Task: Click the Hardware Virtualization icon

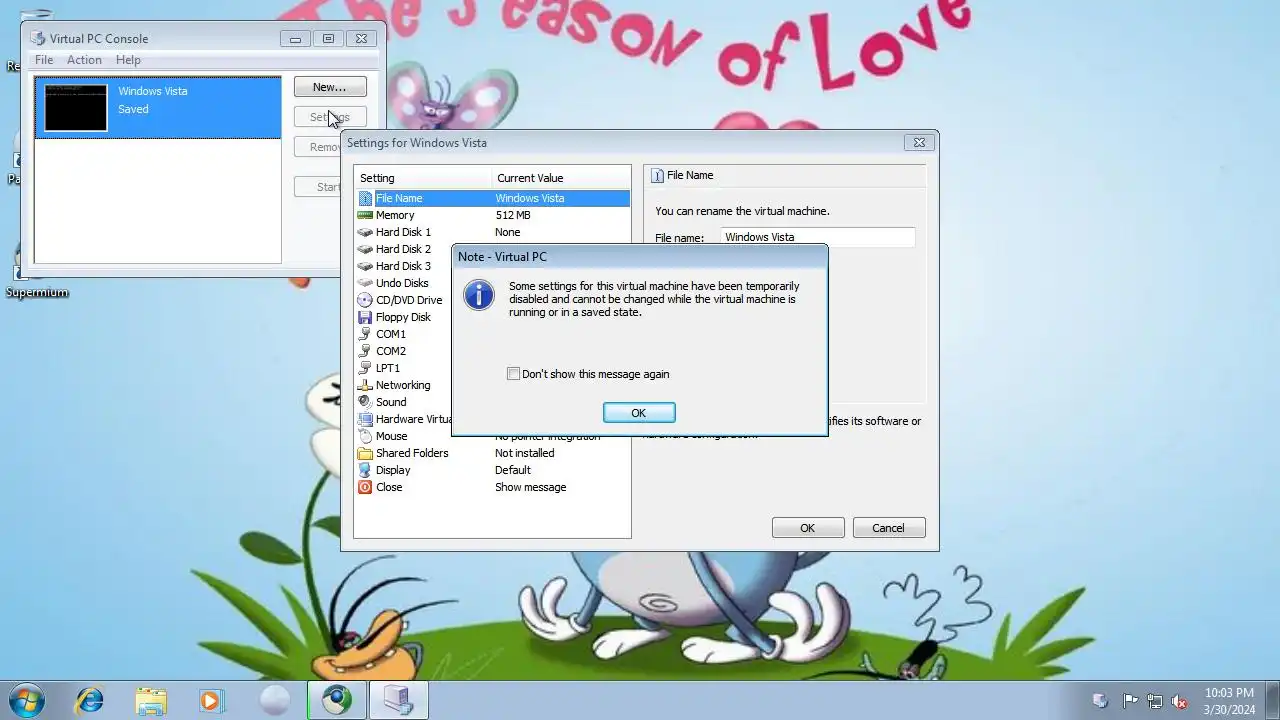Action: (365, 419)
